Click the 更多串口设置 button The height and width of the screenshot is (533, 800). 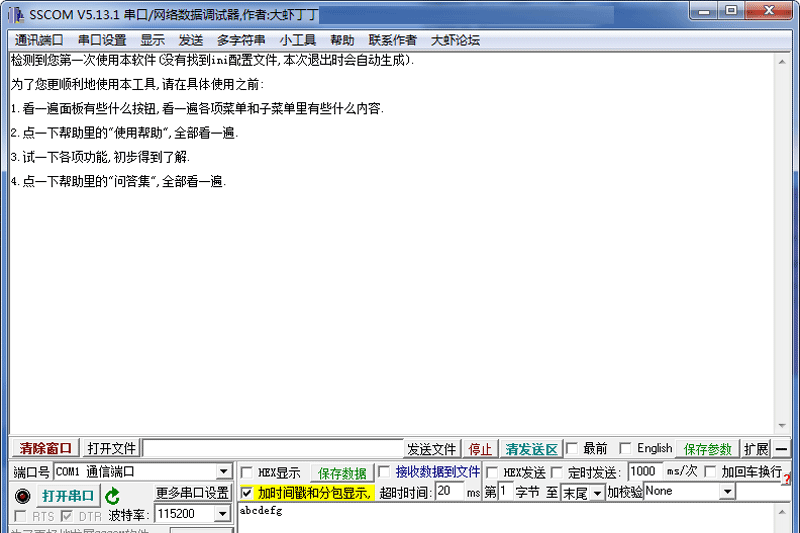(x=192, y=493)
